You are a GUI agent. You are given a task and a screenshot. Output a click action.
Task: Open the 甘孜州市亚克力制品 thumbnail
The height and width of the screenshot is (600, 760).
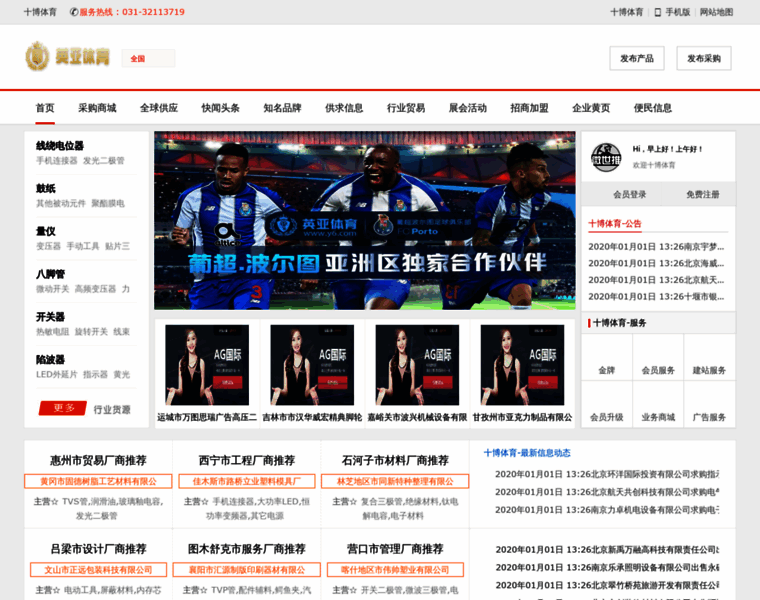click(x=522, y=365)
